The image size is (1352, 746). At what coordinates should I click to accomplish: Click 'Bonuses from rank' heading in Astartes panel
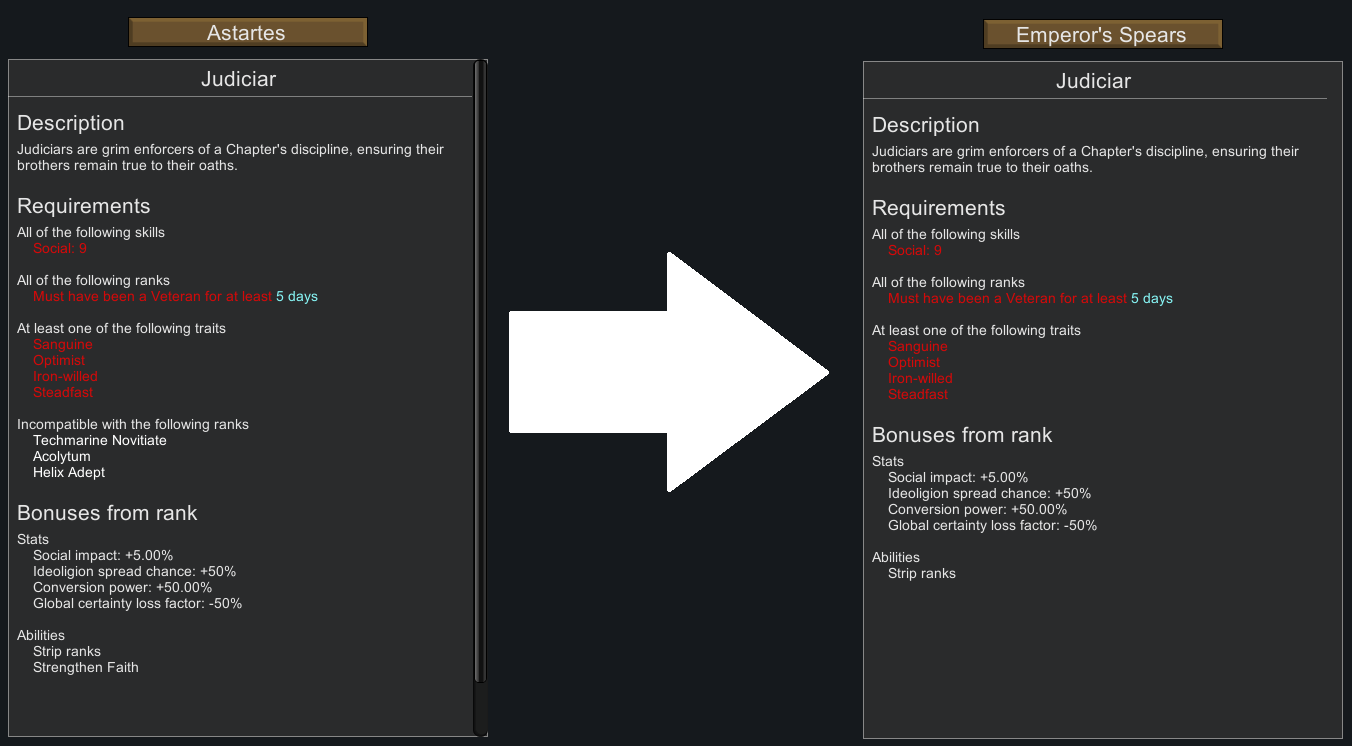coord(107,513)
